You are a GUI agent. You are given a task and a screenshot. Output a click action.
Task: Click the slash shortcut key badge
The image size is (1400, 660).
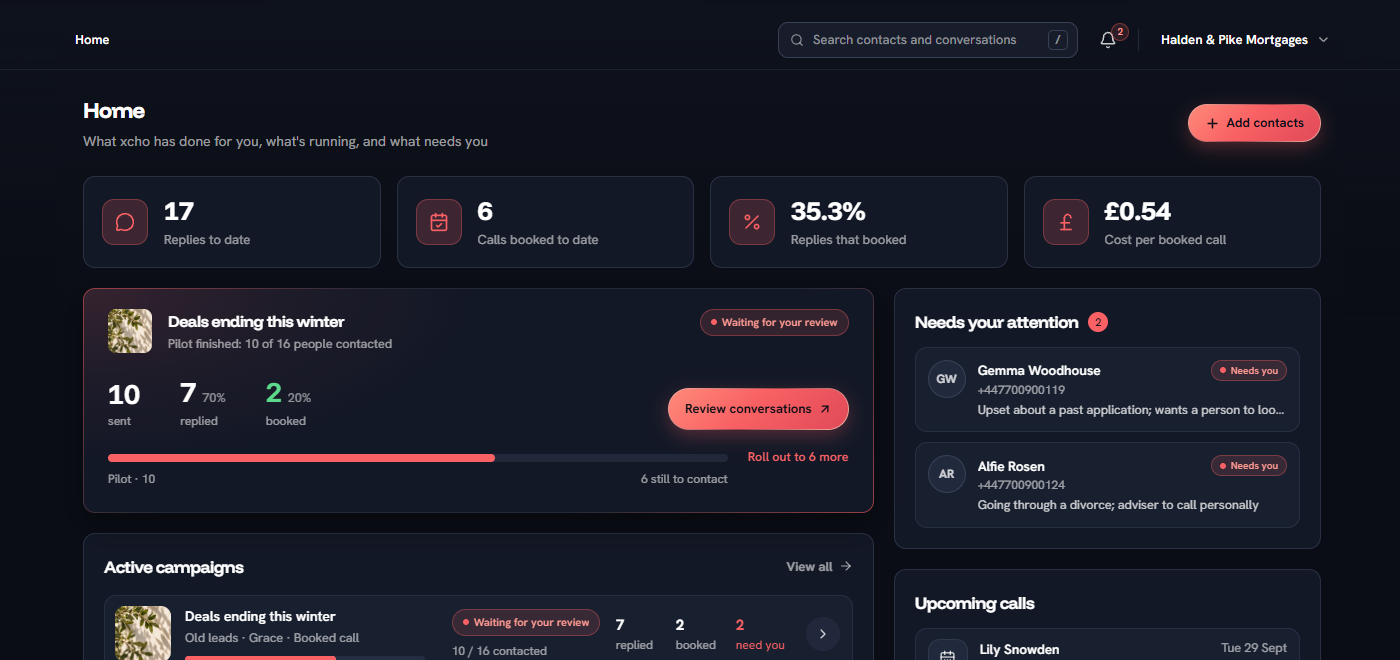click(x=1058, y=40)
